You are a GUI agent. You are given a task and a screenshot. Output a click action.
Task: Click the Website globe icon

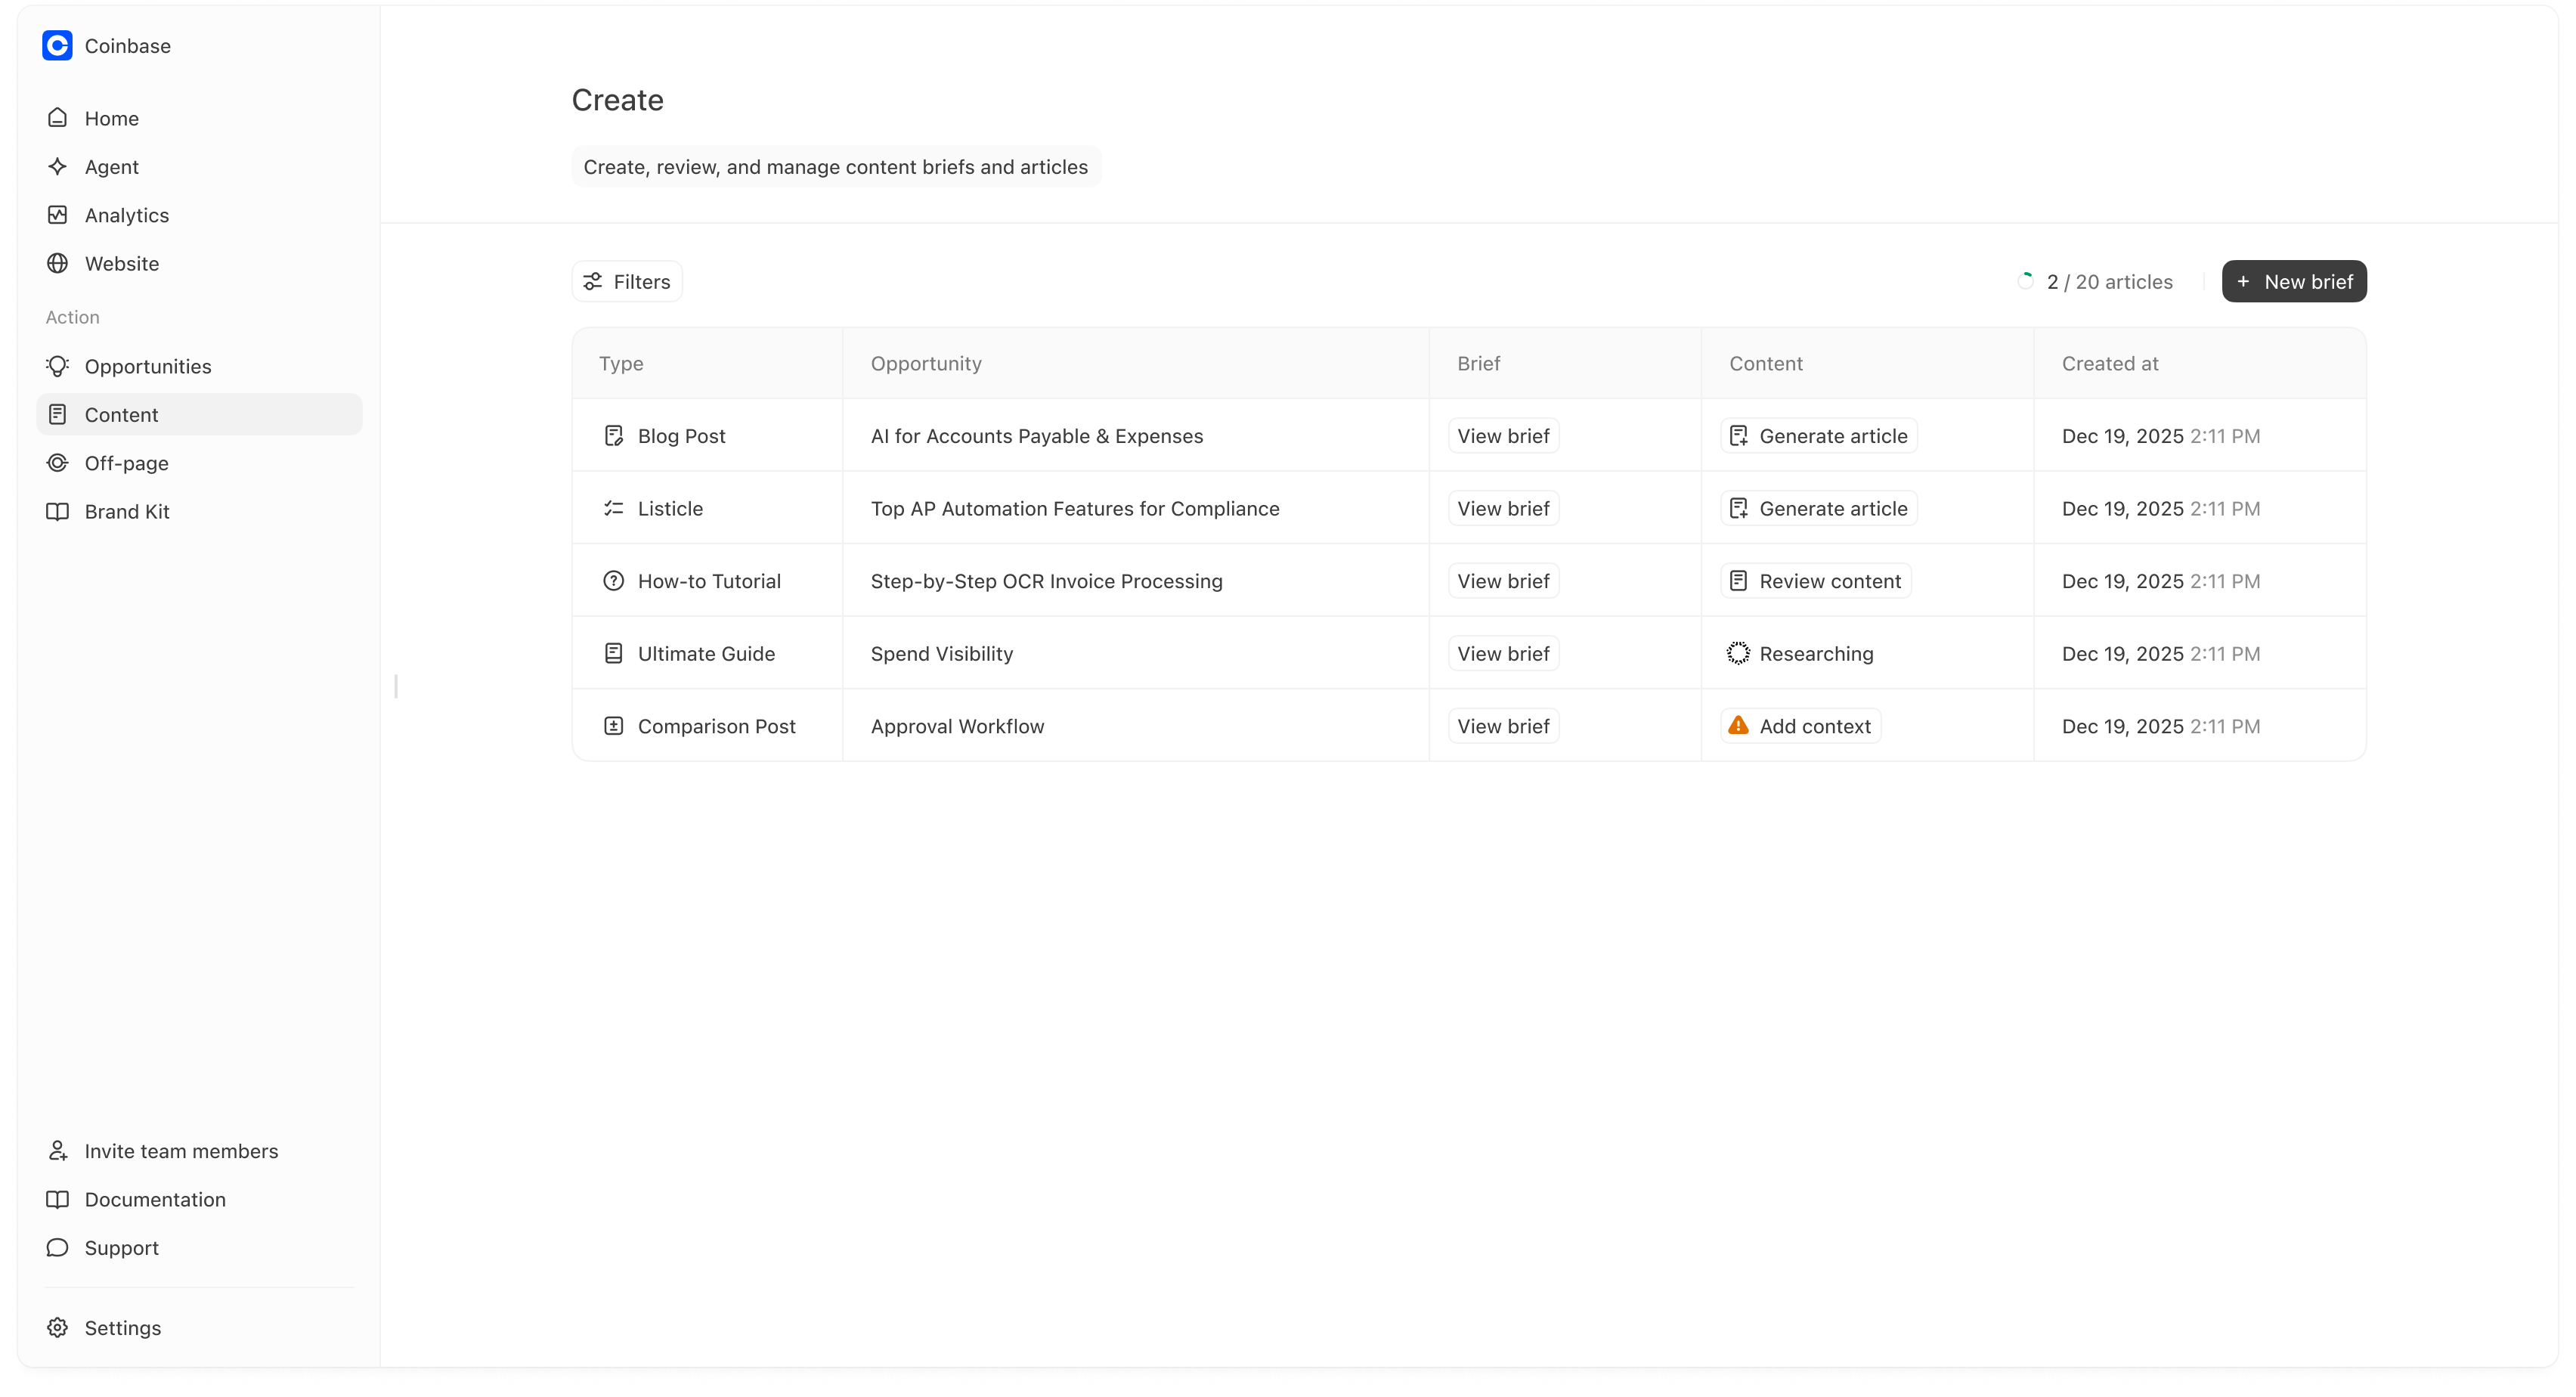point(57,263)
